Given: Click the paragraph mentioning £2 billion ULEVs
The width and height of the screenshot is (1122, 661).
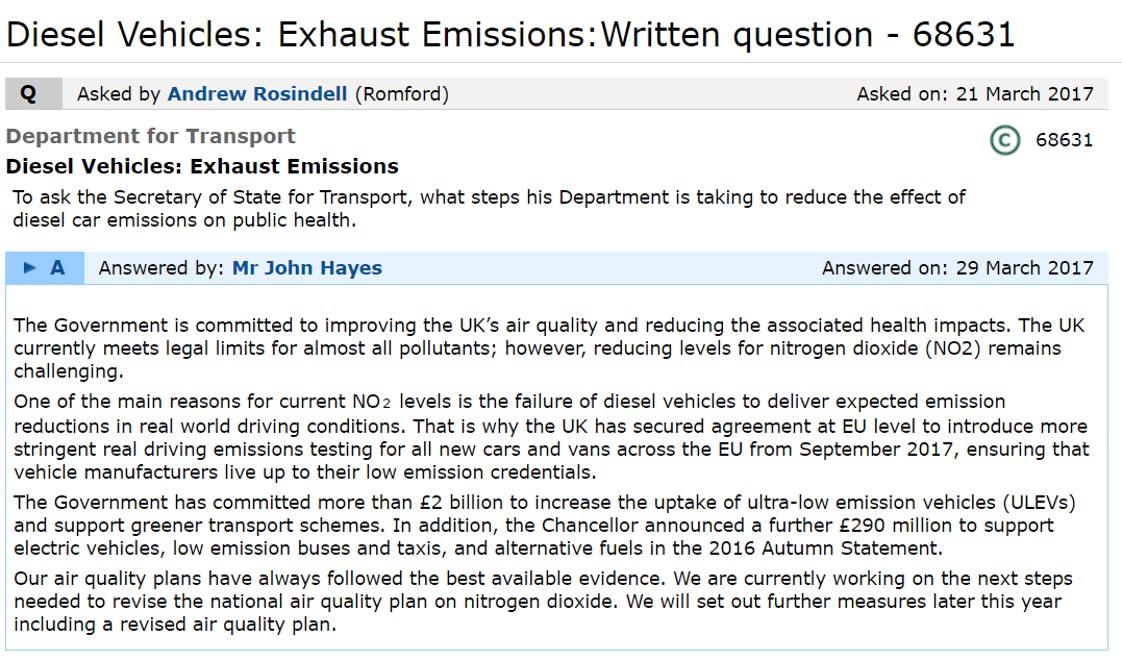Looking at the screenshot, I should (545, 525).
